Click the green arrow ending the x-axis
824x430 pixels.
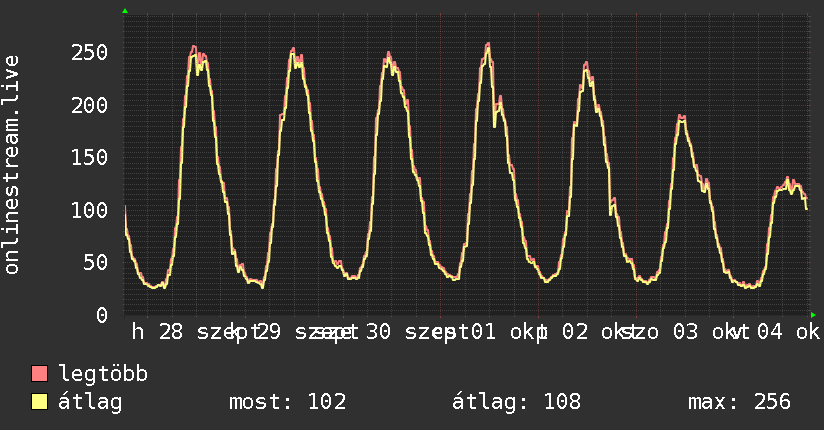click(813, 315)
